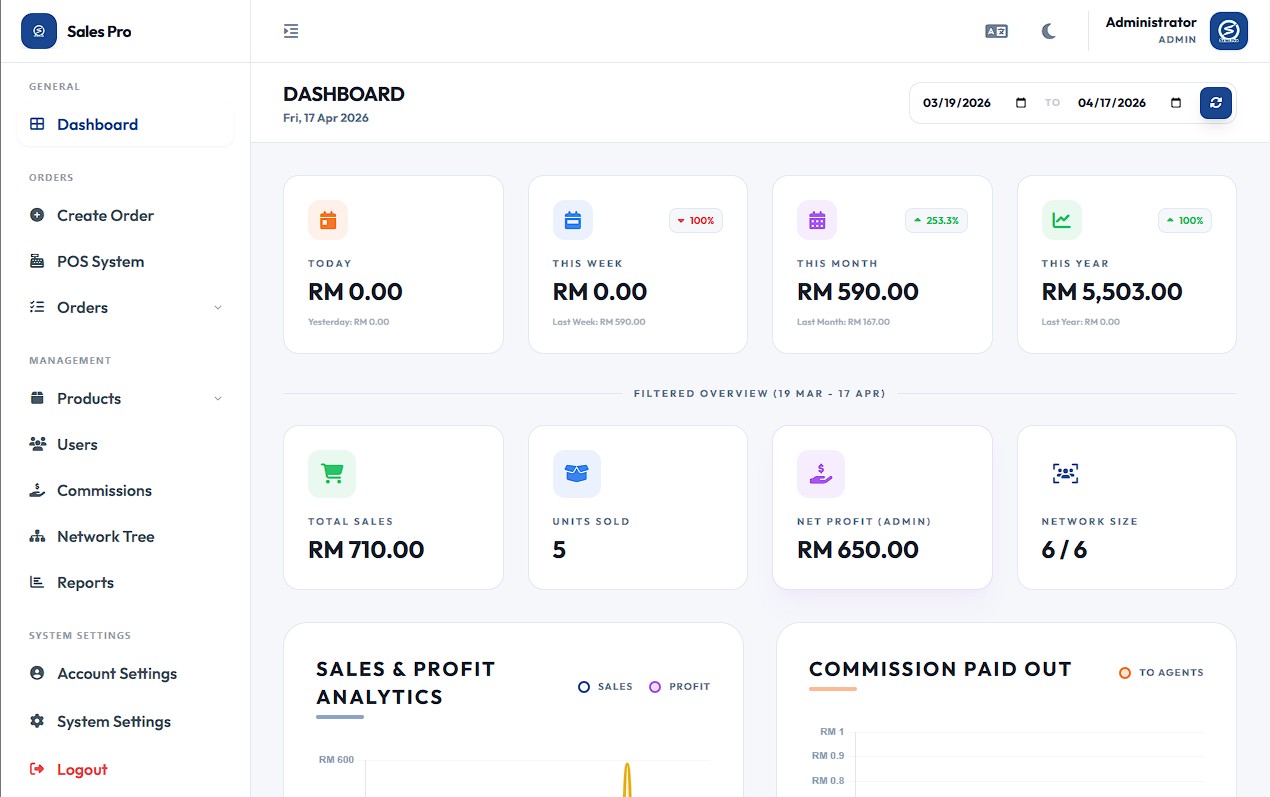Open the Commissions section
This screenshot has width=1270, height=797.
click(x=102, y=490)
